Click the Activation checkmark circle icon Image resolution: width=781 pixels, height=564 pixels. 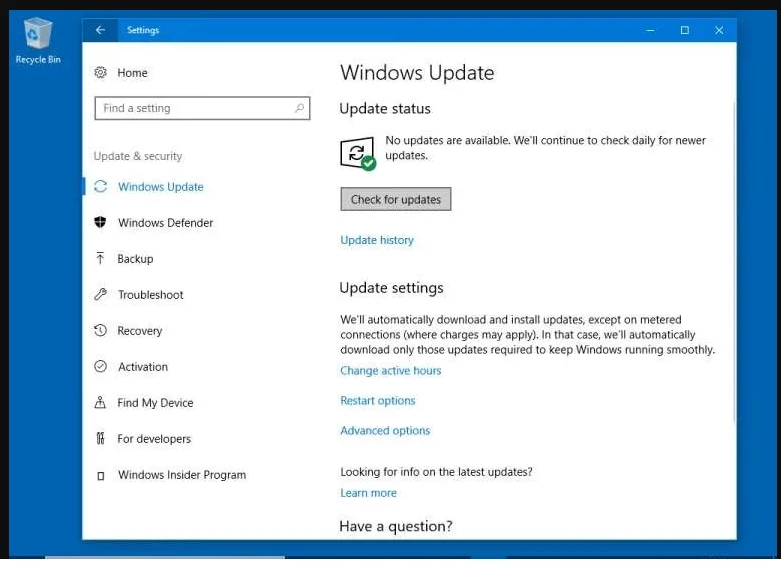pyautogui.click(x=100, y=366)
